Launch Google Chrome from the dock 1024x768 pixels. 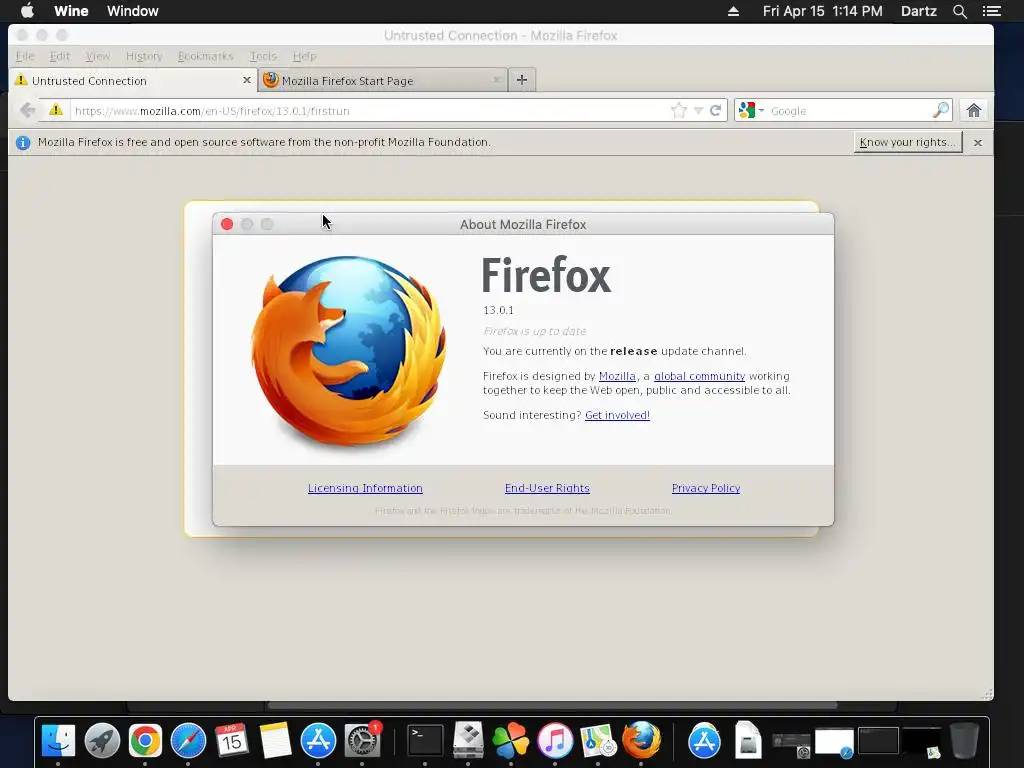145,741
